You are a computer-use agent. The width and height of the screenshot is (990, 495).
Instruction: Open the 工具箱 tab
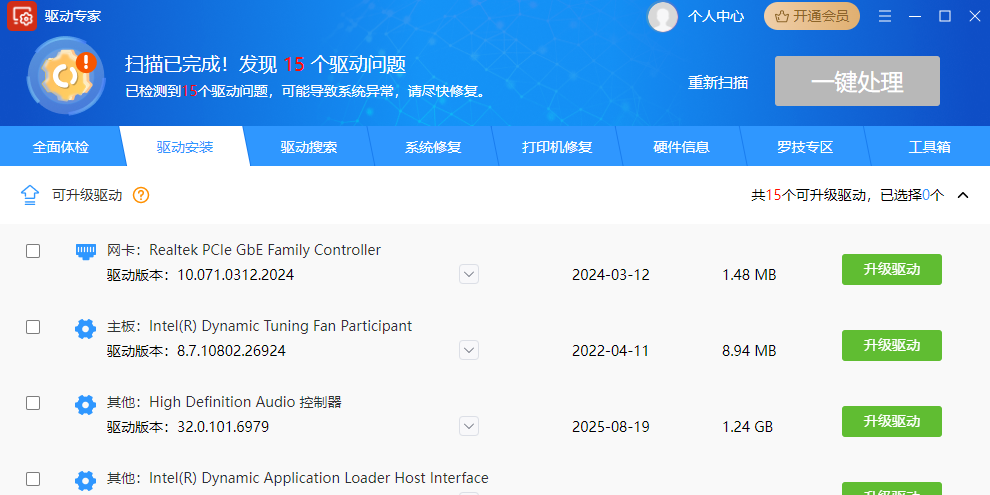coord(929,147)
